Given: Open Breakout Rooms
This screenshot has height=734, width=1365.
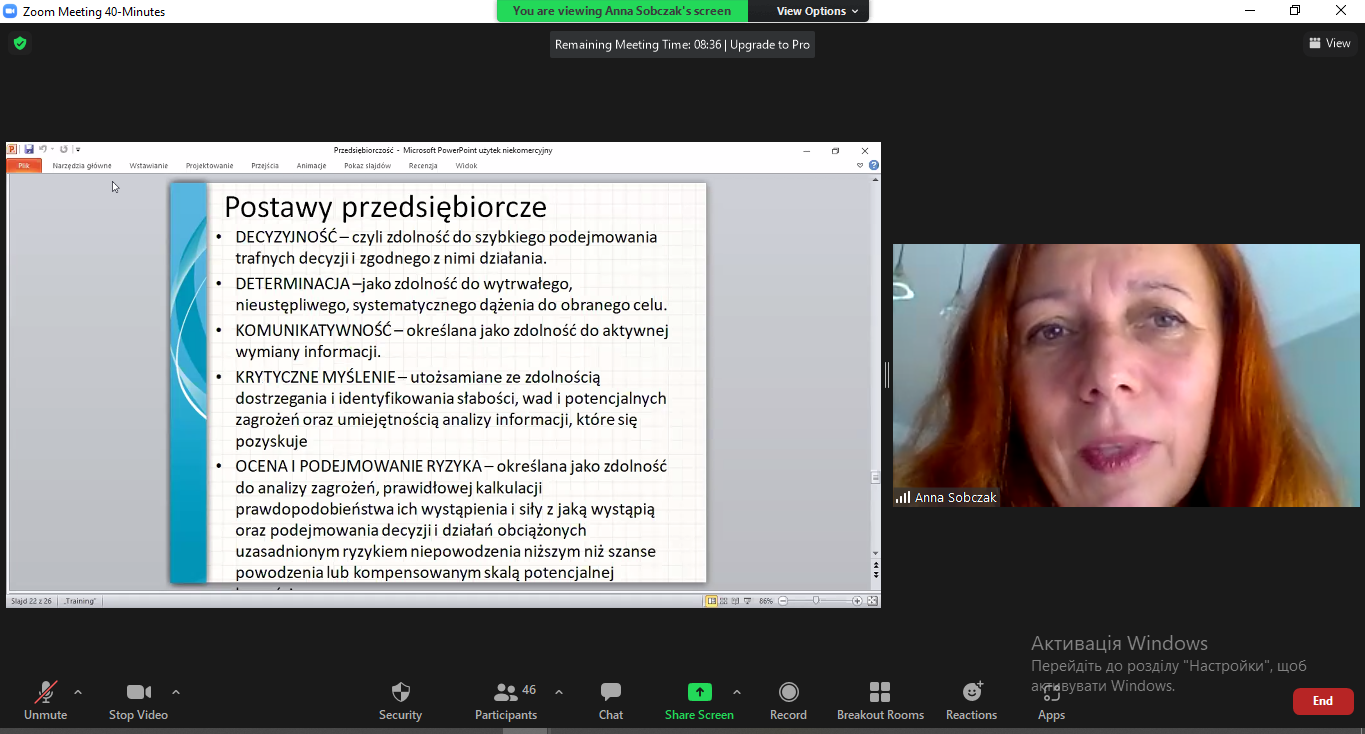Looking at the screenshot, I should coord(880,700).
